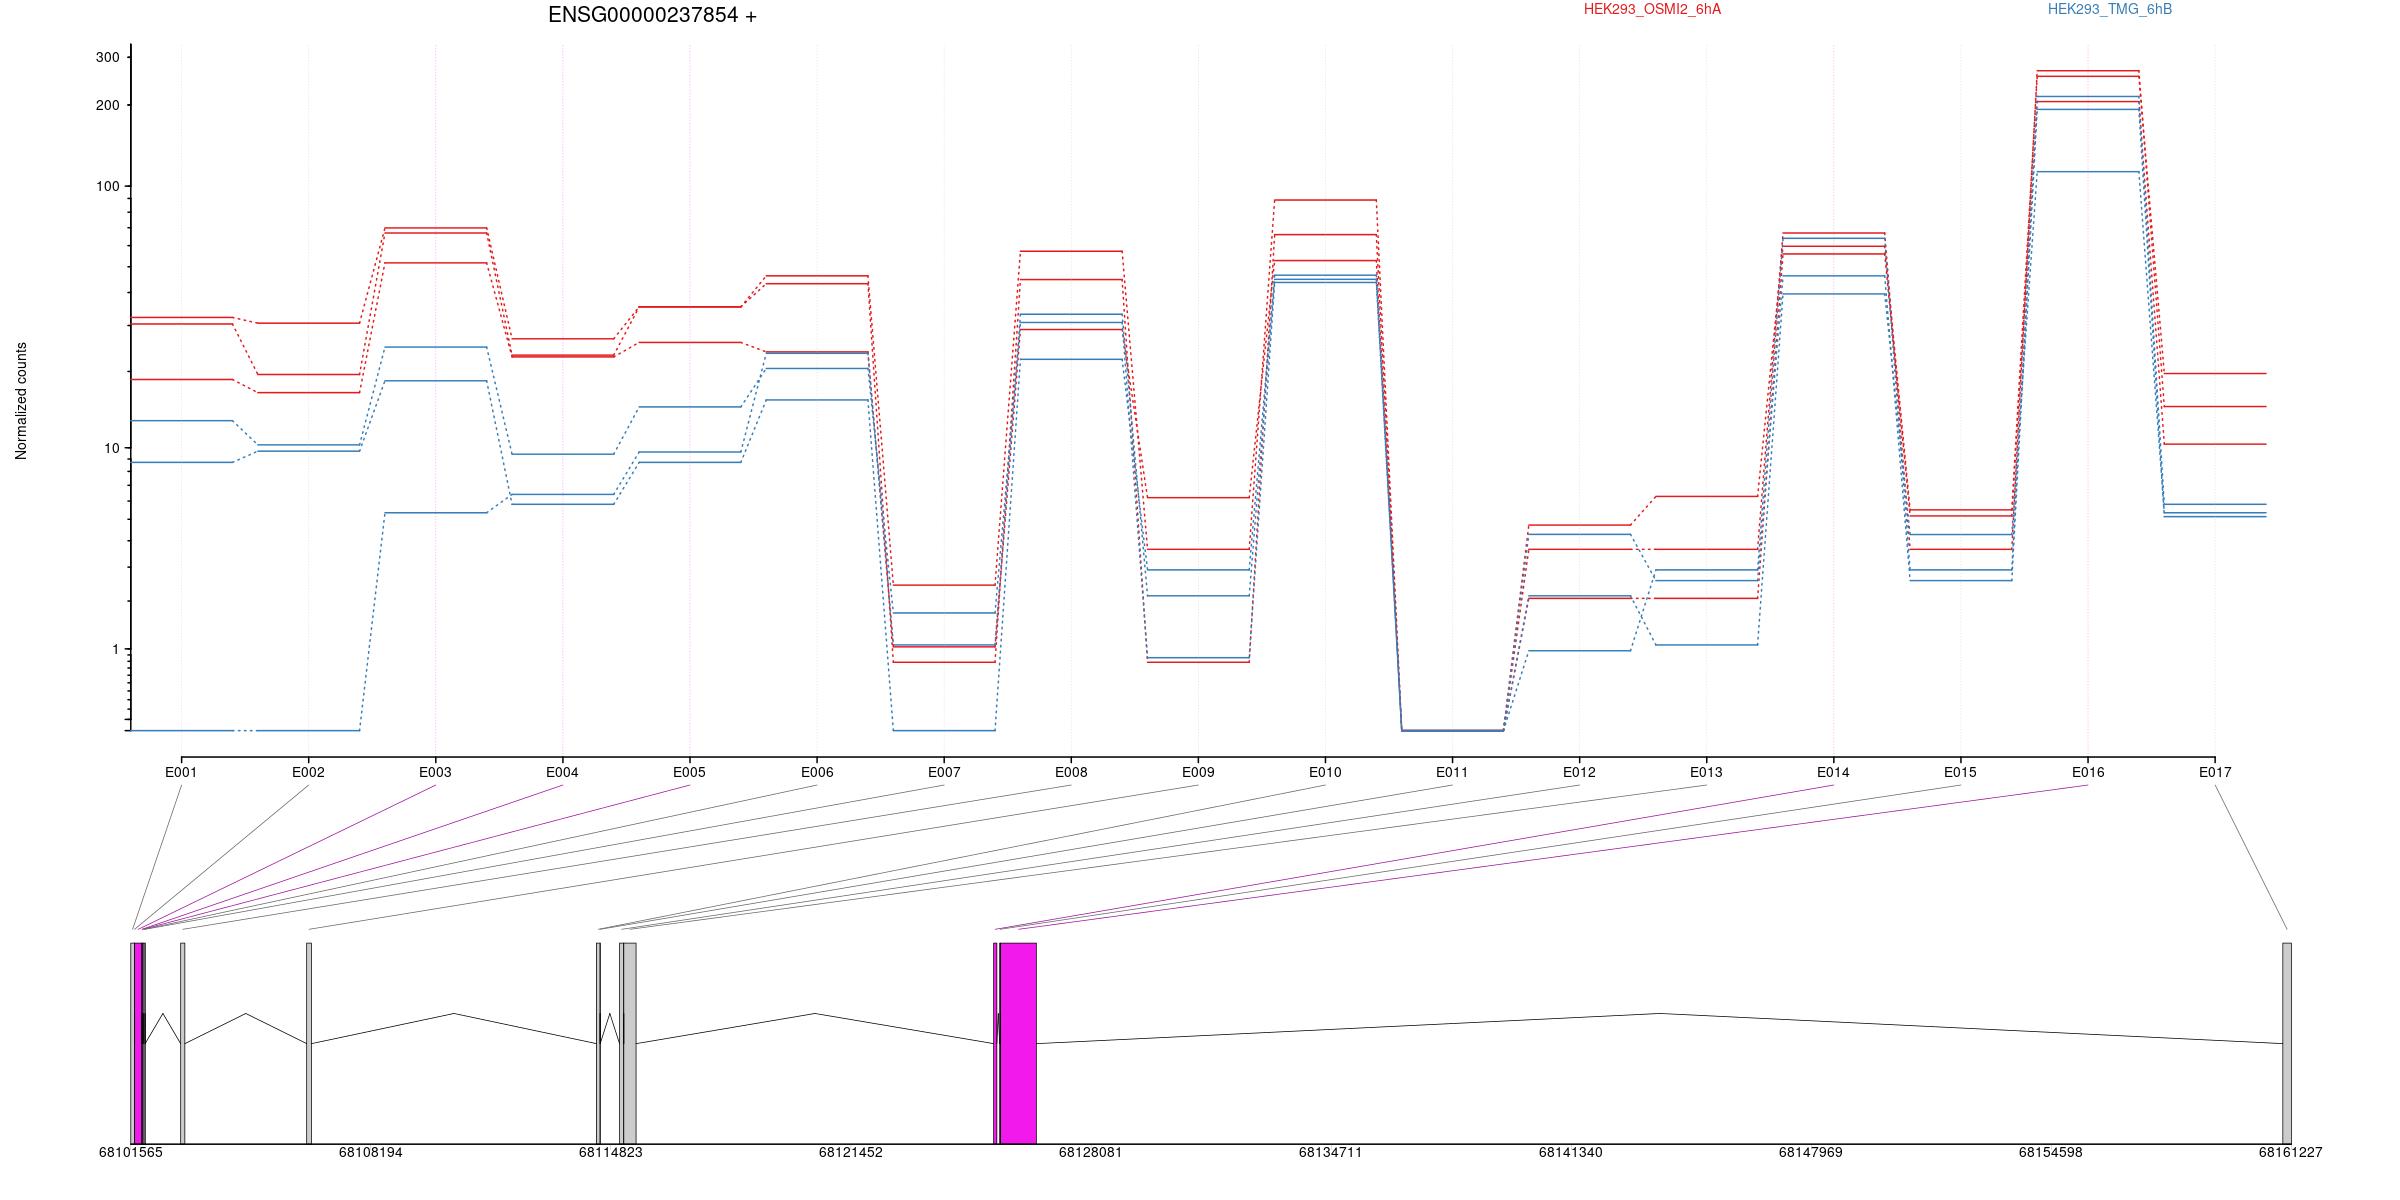Click the E014 exon axis label
This screenshot has height=1200, width=2400.
click(x=1833, y=772)
